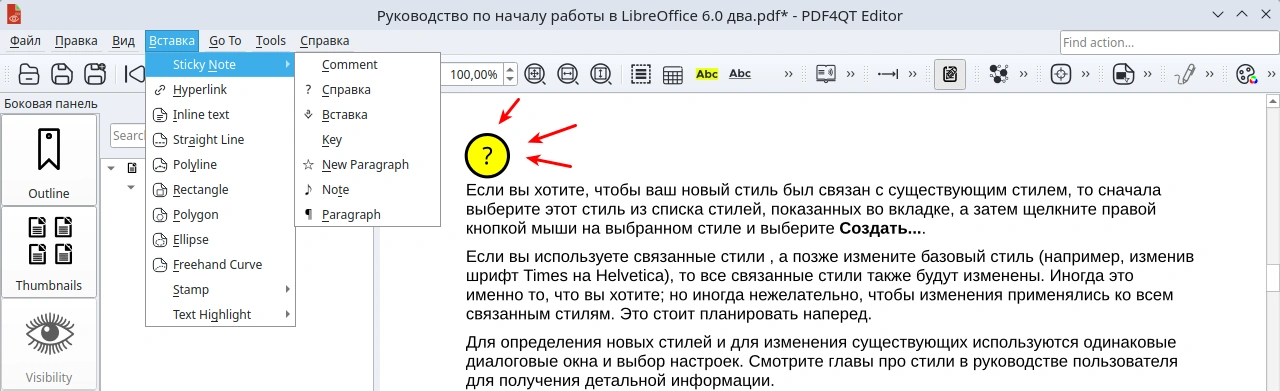Expand overflow chevron after text-to-speech icon
1280x391 pixels.
[850, 74]
